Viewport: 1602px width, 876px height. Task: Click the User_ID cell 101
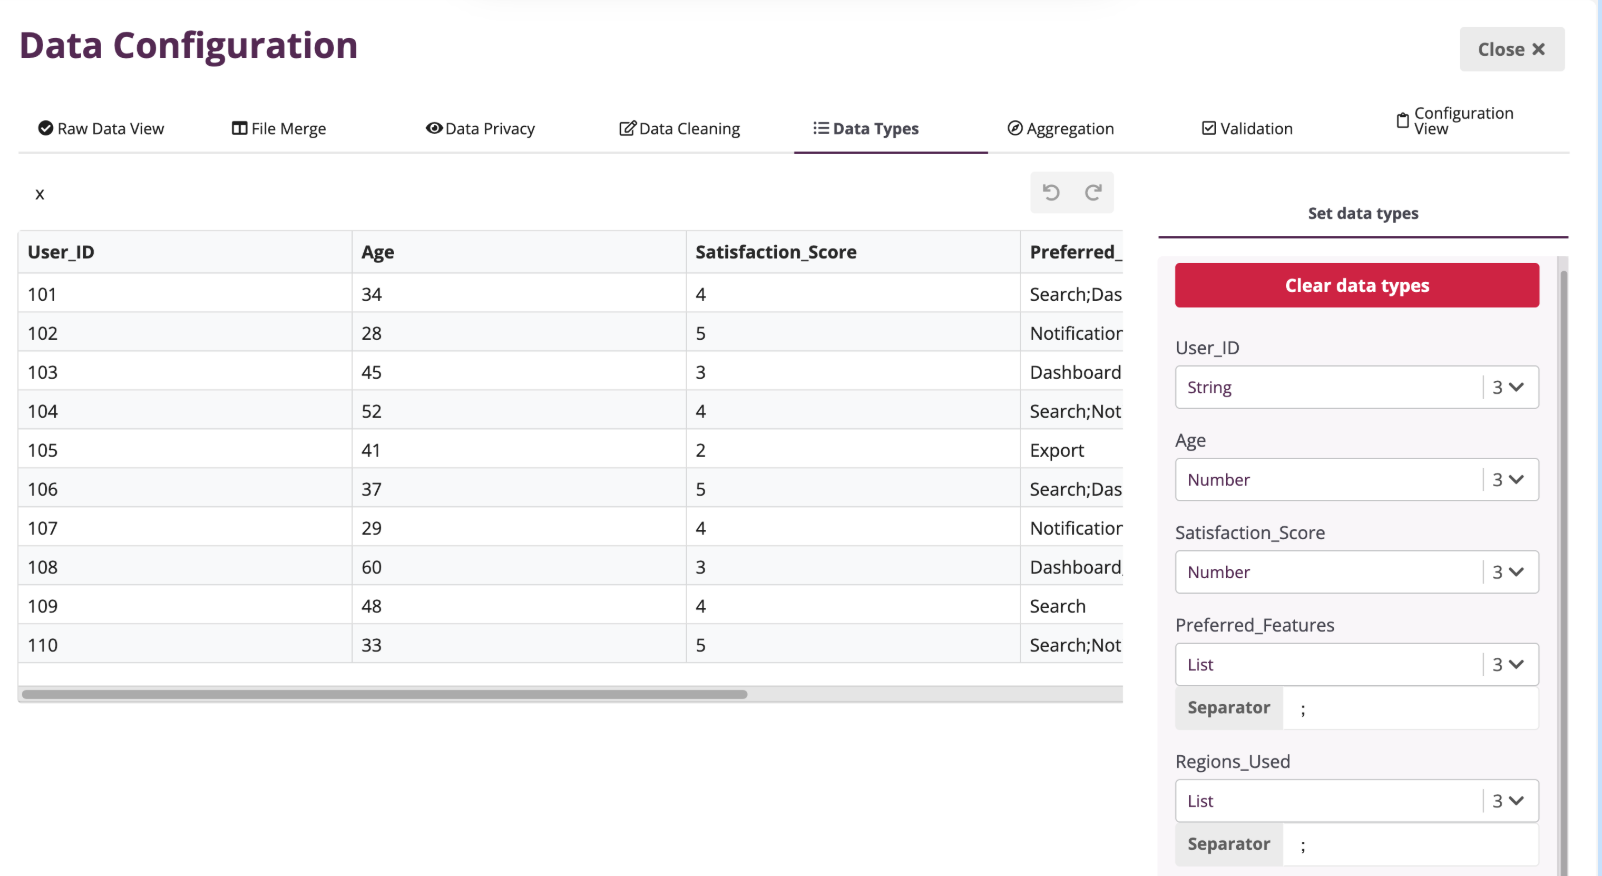tap(185, 294)
